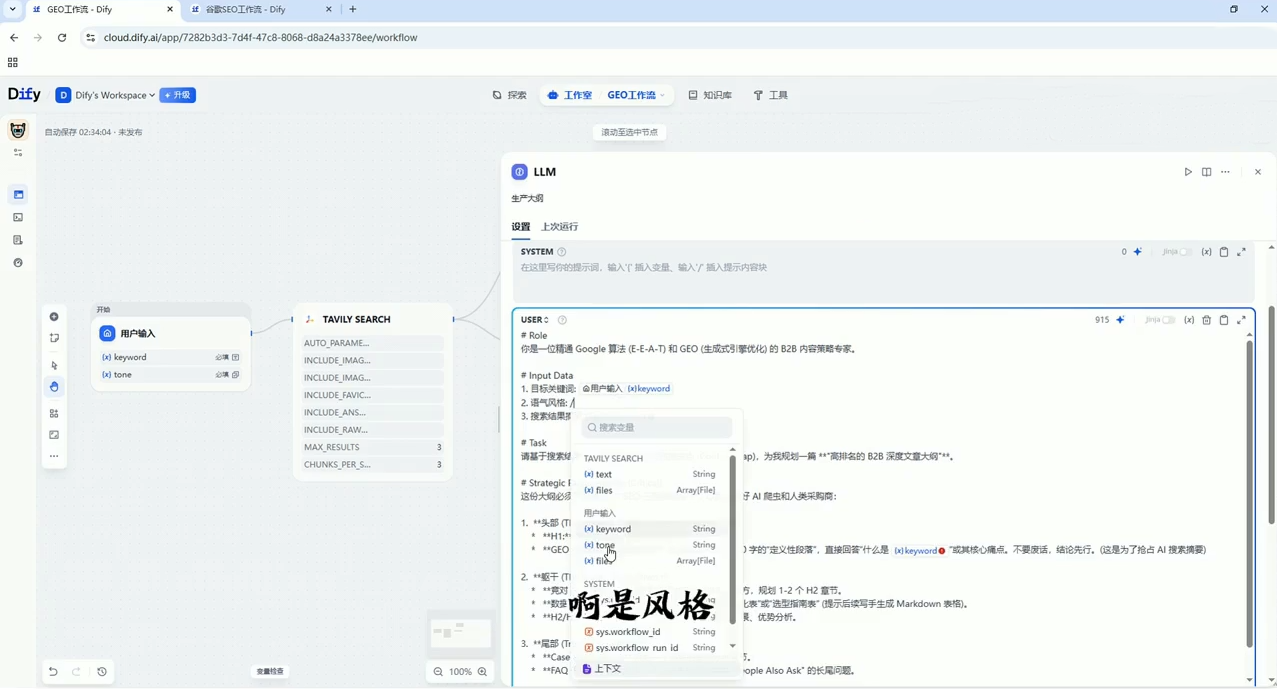Enable Jinja mode for the USER prompt

point(1169,320)
